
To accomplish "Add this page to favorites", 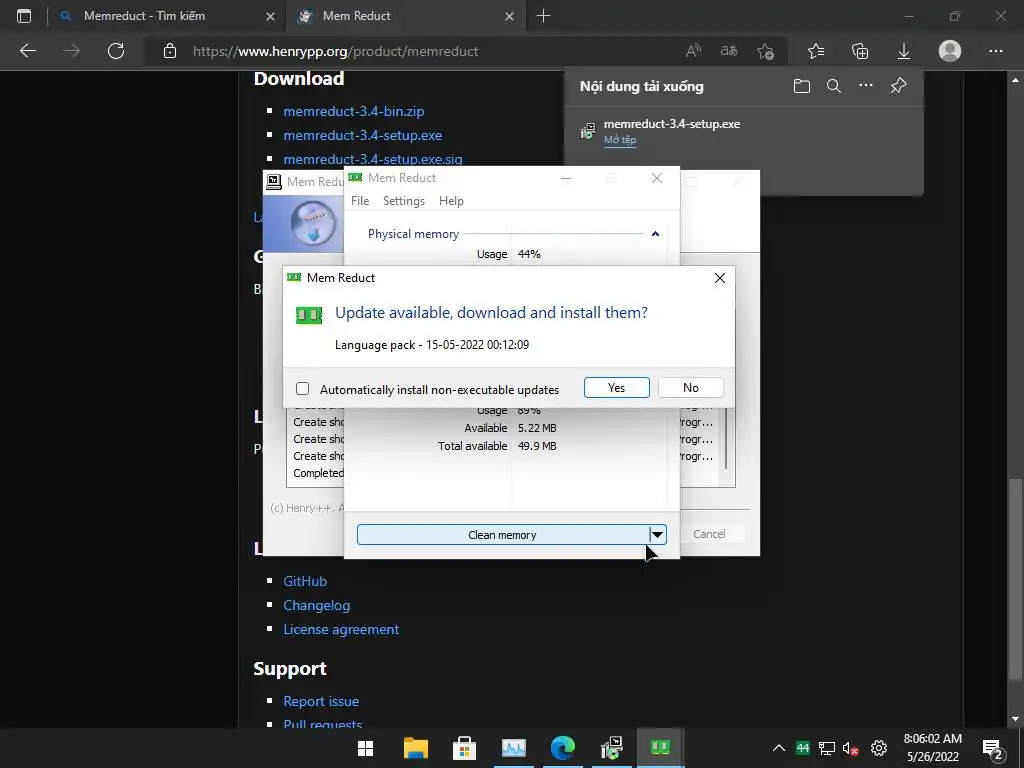I will pos(765,51).
